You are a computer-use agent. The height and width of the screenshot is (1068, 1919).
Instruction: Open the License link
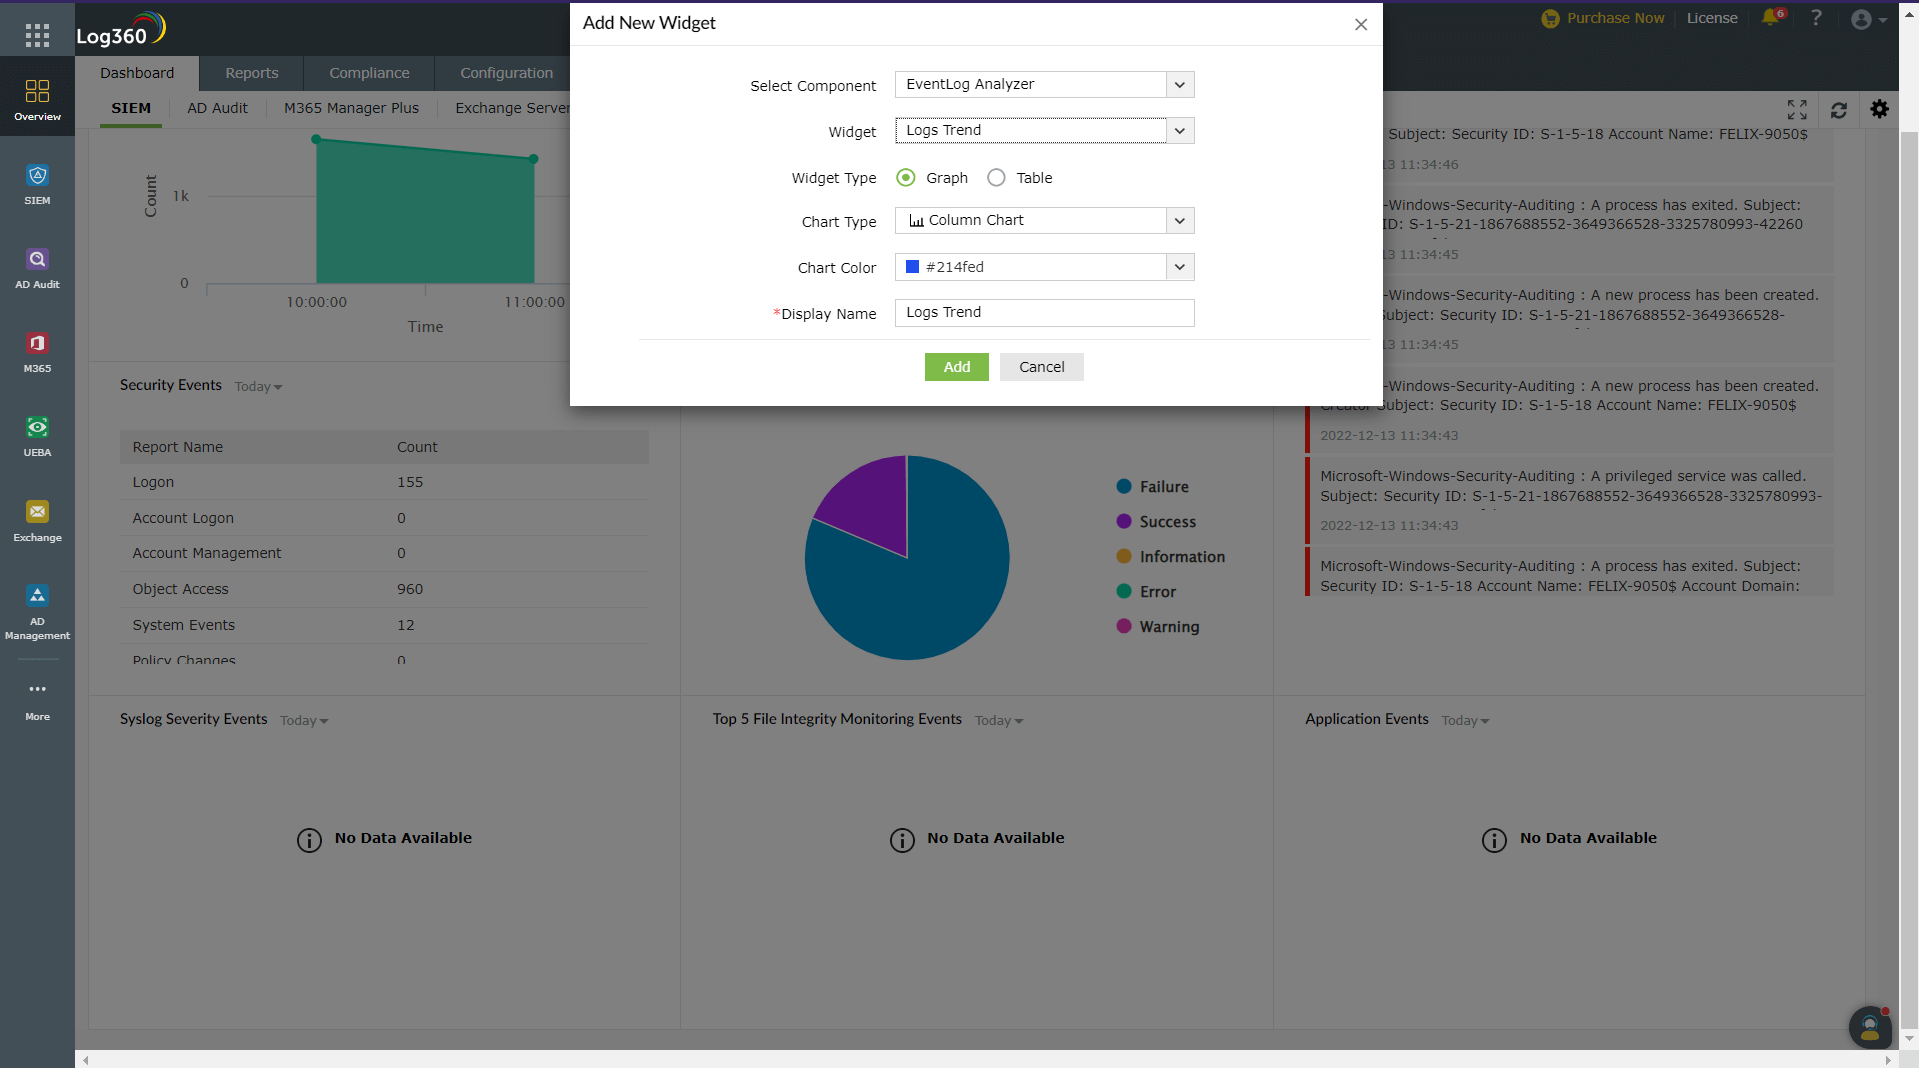(1712, 18)
